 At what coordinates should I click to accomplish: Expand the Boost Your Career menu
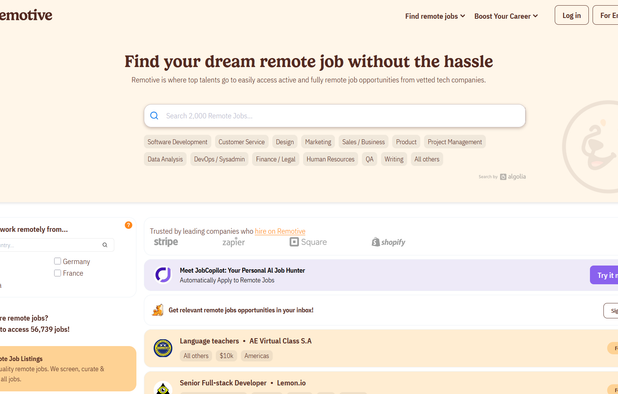coord(506,16)
